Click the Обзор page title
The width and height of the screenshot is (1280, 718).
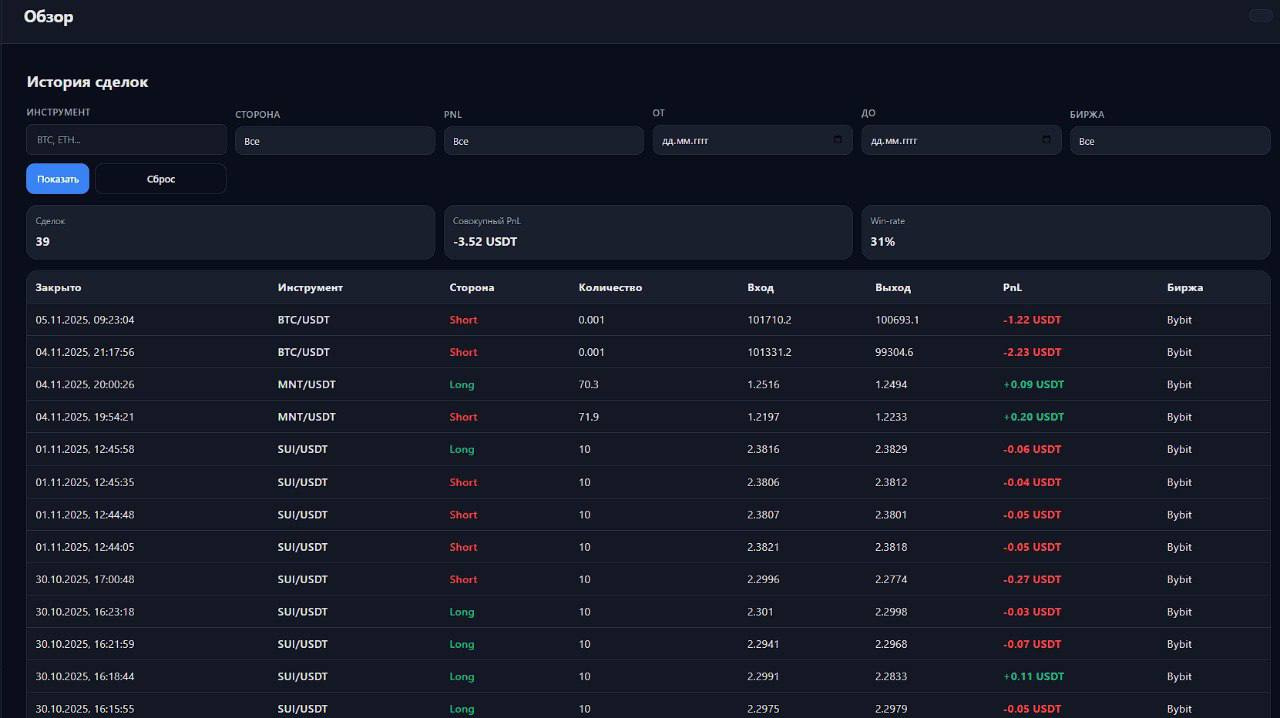click(48, 16)
